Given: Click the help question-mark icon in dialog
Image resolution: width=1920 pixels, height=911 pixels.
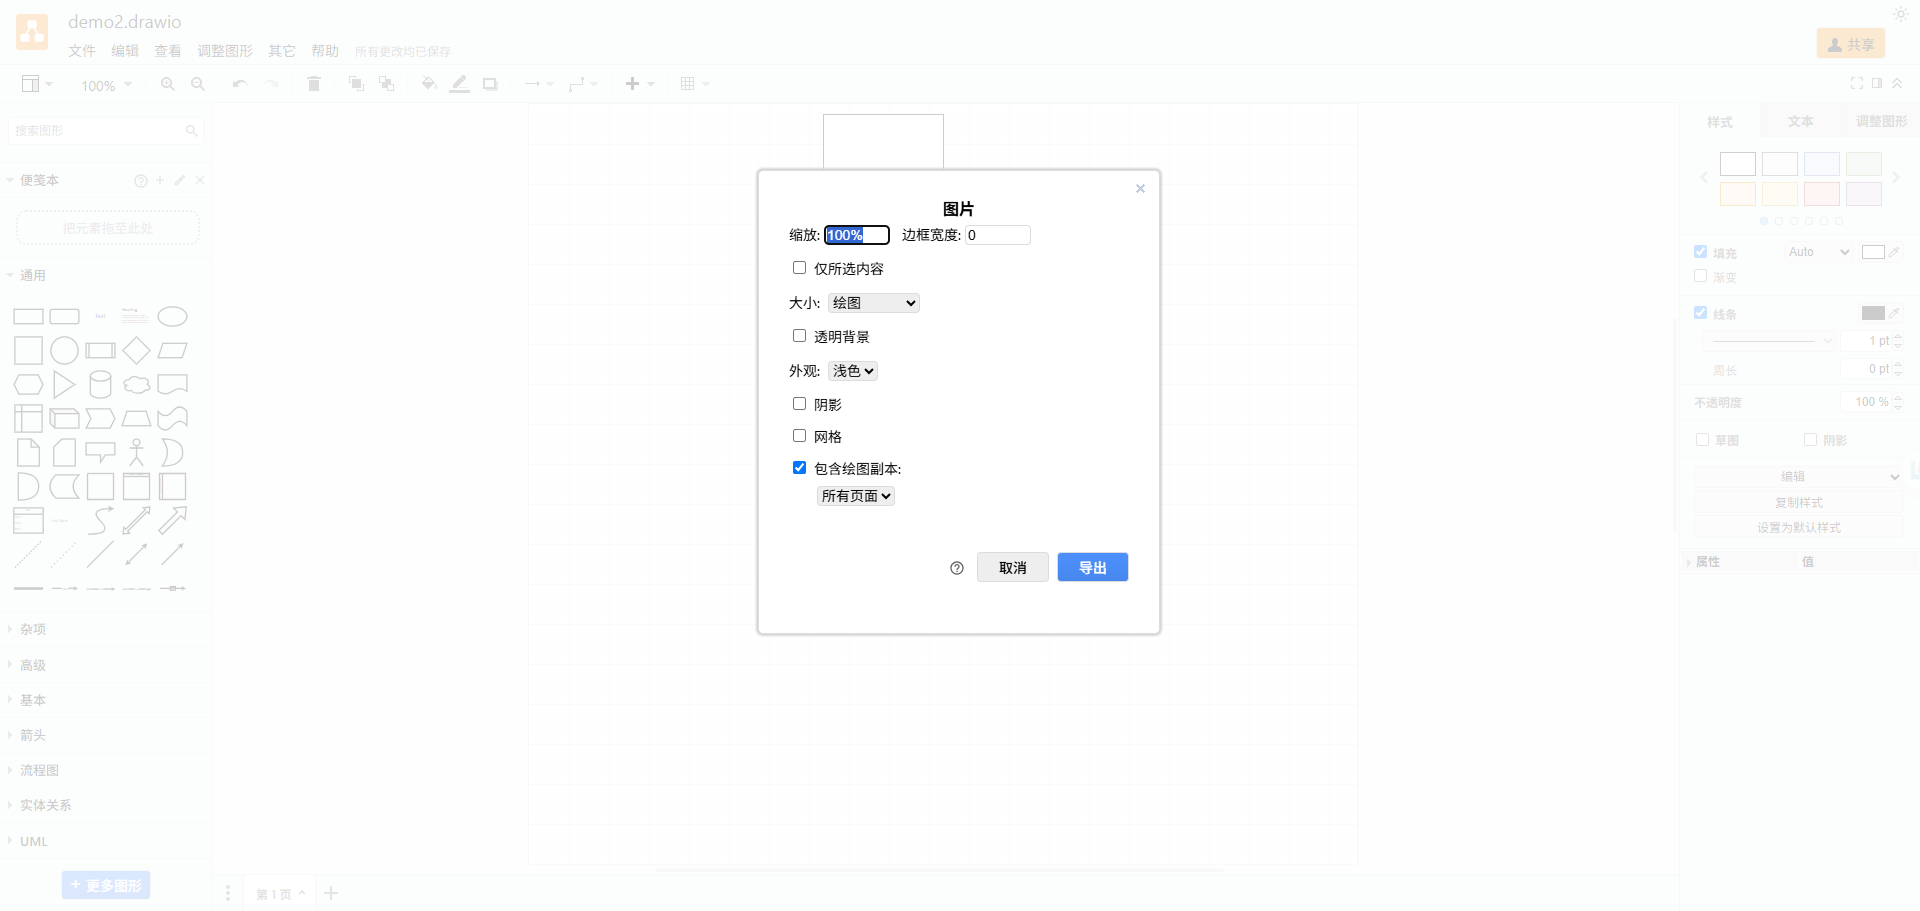Looking at the screenshot, I should [957, 568].
